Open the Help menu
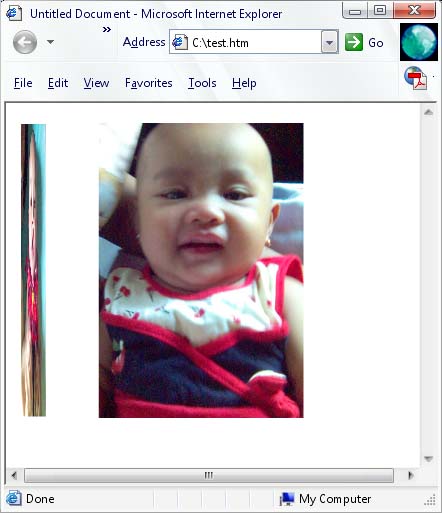Viewport: 442px width, 513px height. tap(244, 83)
